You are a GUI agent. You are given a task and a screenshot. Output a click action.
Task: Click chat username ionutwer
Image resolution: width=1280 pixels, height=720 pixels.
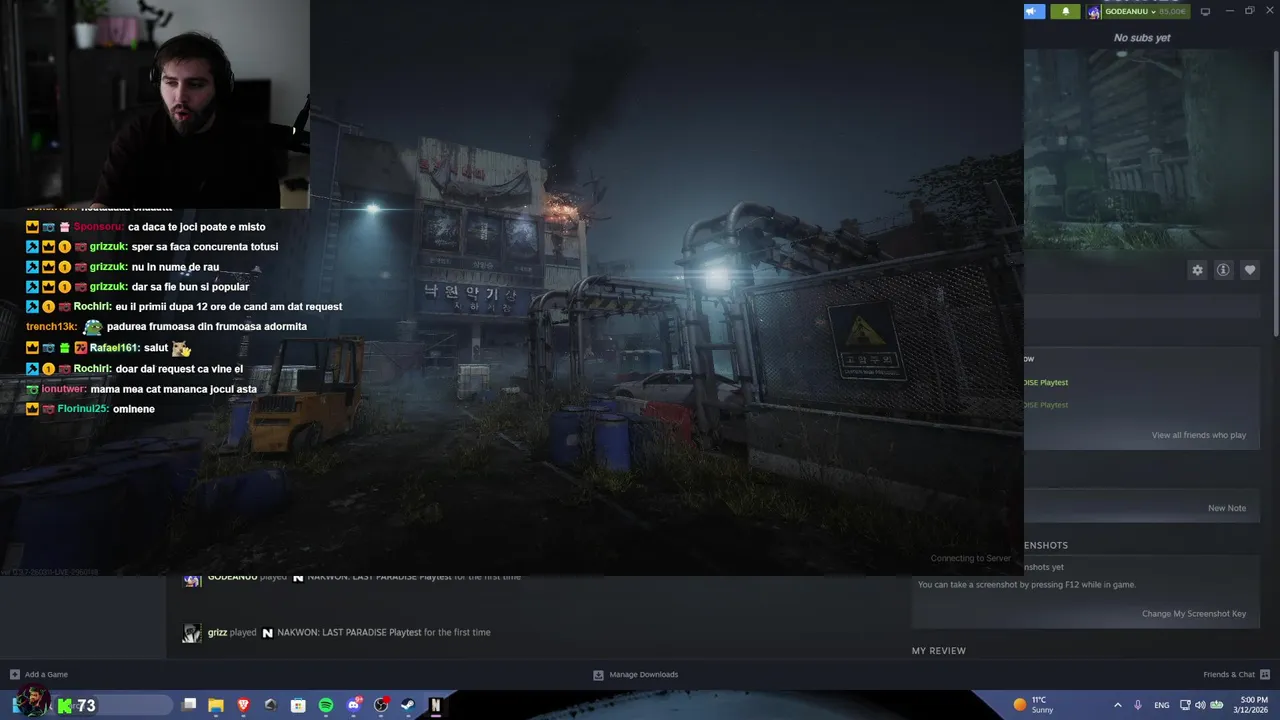[64, 389]
